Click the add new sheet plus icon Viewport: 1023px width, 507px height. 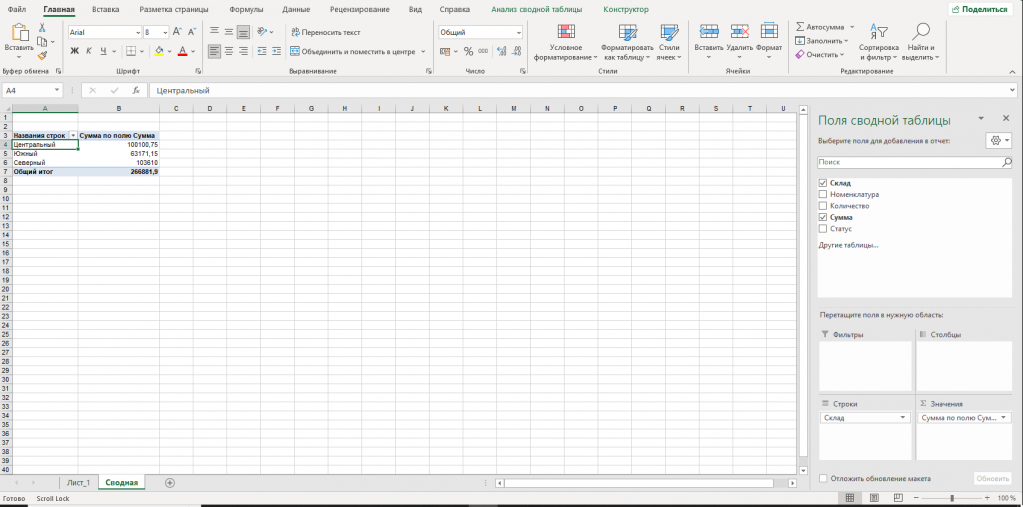pos(170,483)
